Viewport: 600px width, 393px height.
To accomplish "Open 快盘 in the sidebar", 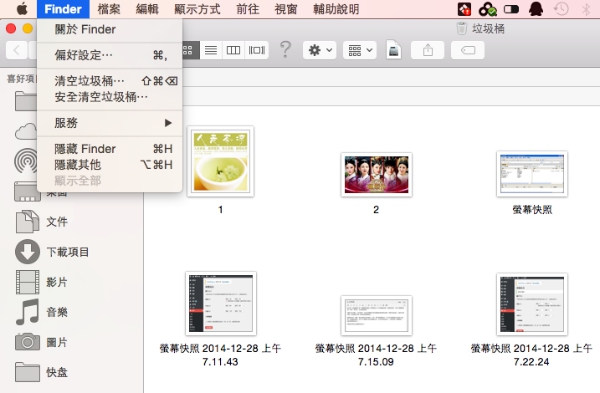I will click(x=57, y=372).
